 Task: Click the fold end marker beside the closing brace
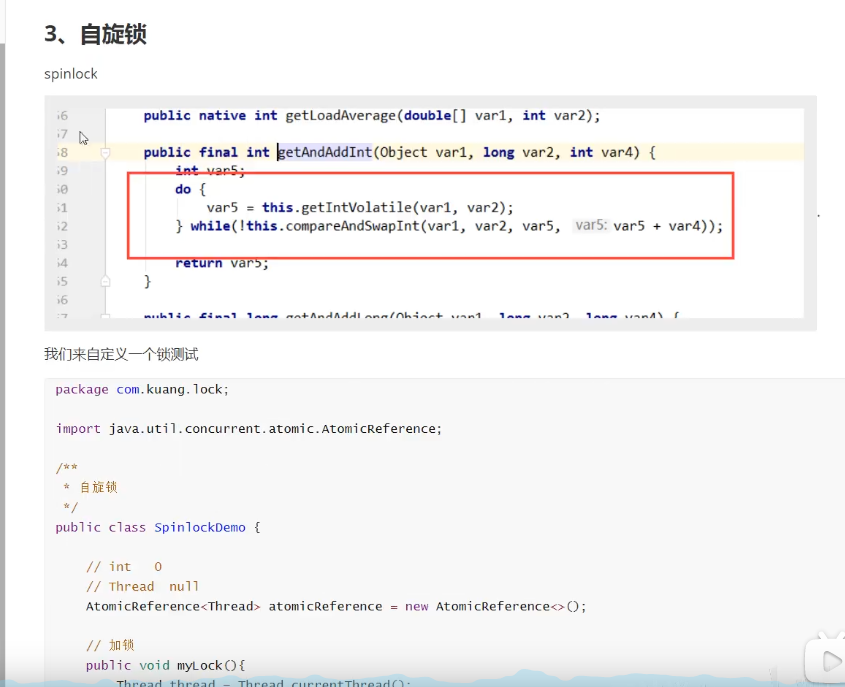coord(106,281)
